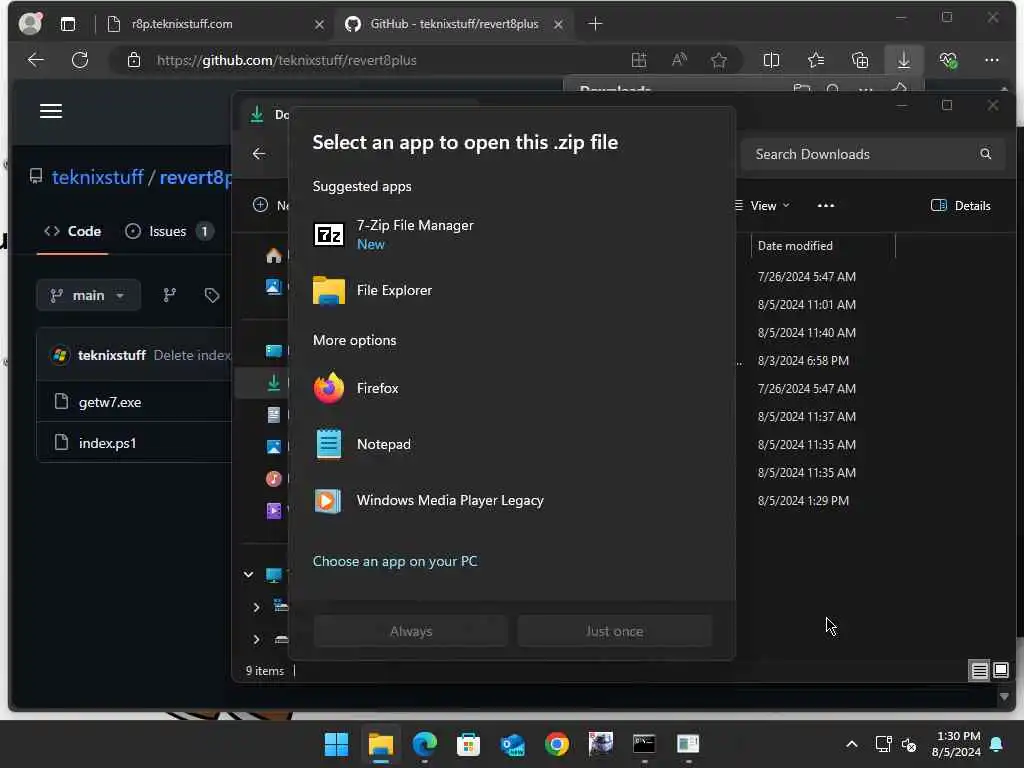The width and height of the screenshot is (1024, 768).
Task: Open getw7.exe file on GitHub
Action: click(110, 402)
